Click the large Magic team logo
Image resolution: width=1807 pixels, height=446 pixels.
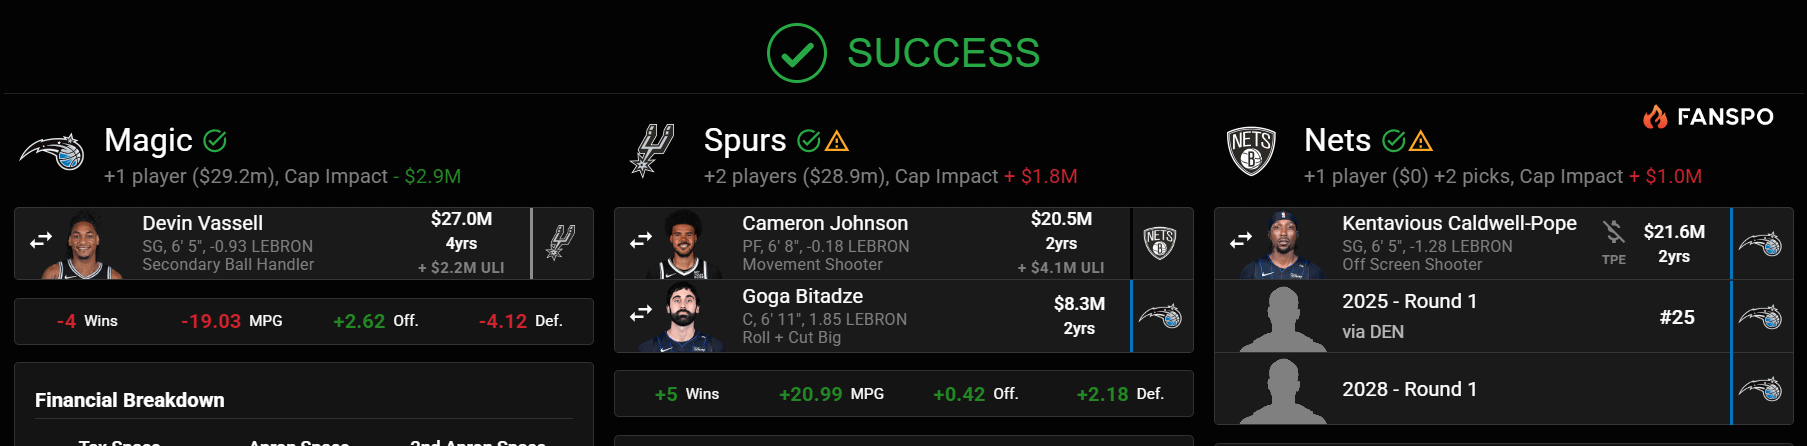tap(52, 152)
